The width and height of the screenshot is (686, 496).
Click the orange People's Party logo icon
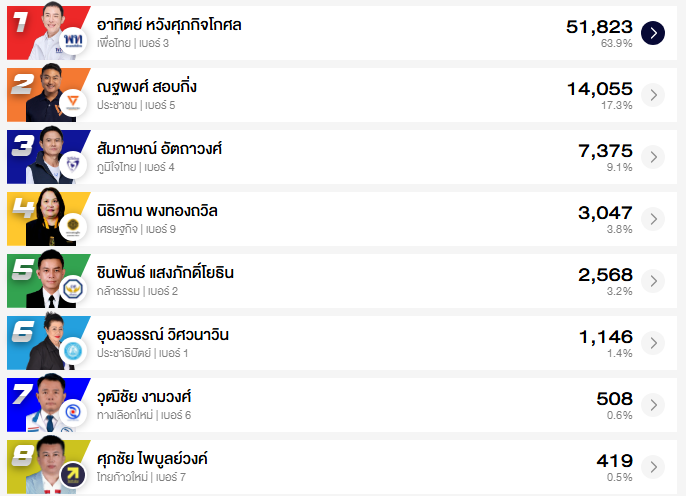(73, 103)
